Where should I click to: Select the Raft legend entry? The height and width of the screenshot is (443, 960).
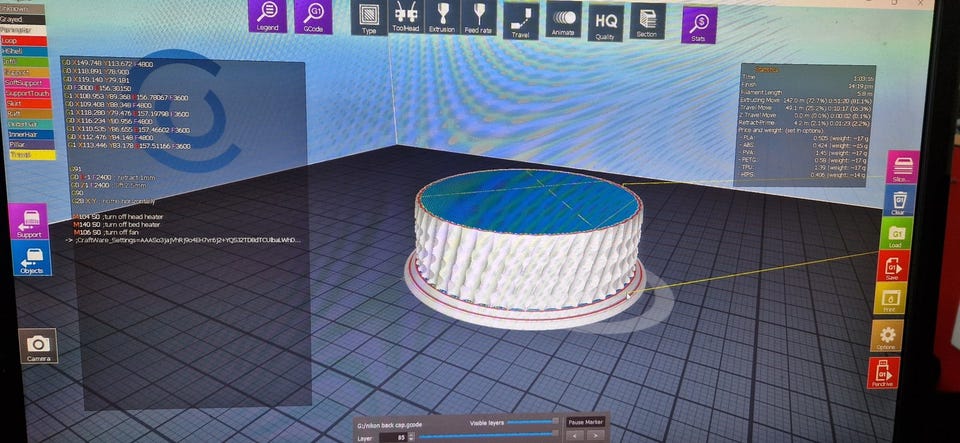[x=29, y=114]
